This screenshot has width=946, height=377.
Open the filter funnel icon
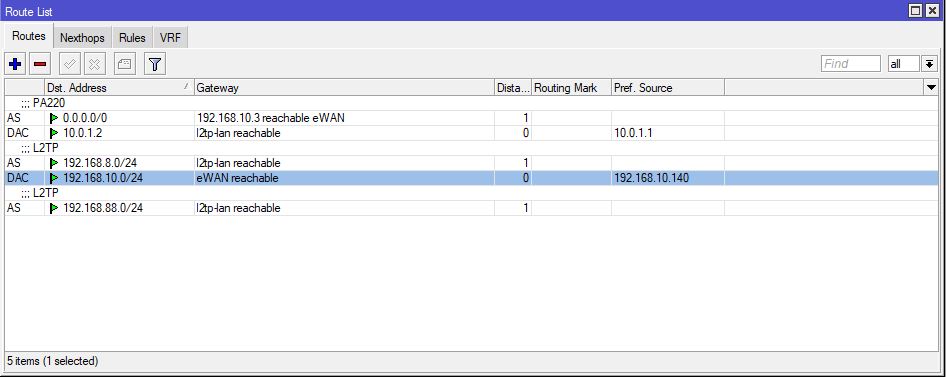(155, 64)
